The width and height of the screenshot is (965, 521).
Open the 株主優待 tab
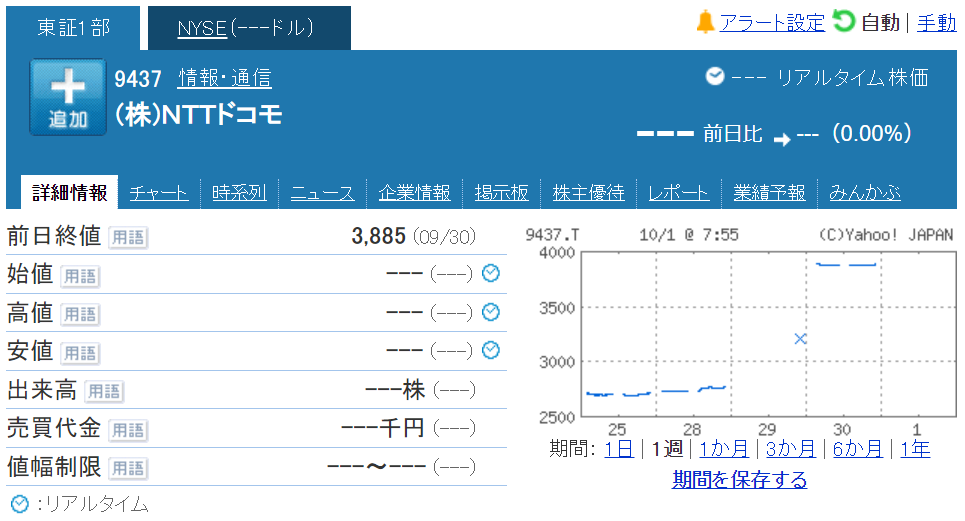[588, 193]
